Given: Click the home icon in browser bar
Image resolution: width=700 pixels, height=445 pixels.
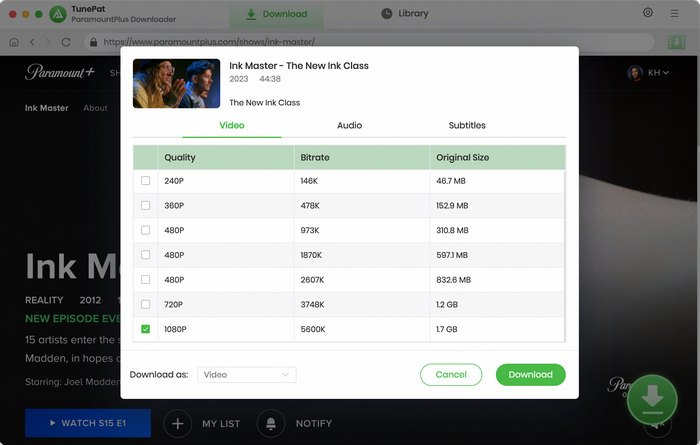Looking at the screenshot, I should tap(14, 42).
